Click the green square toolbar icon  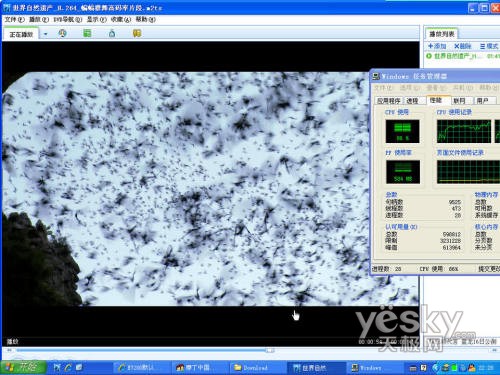(x=87, y=33)
